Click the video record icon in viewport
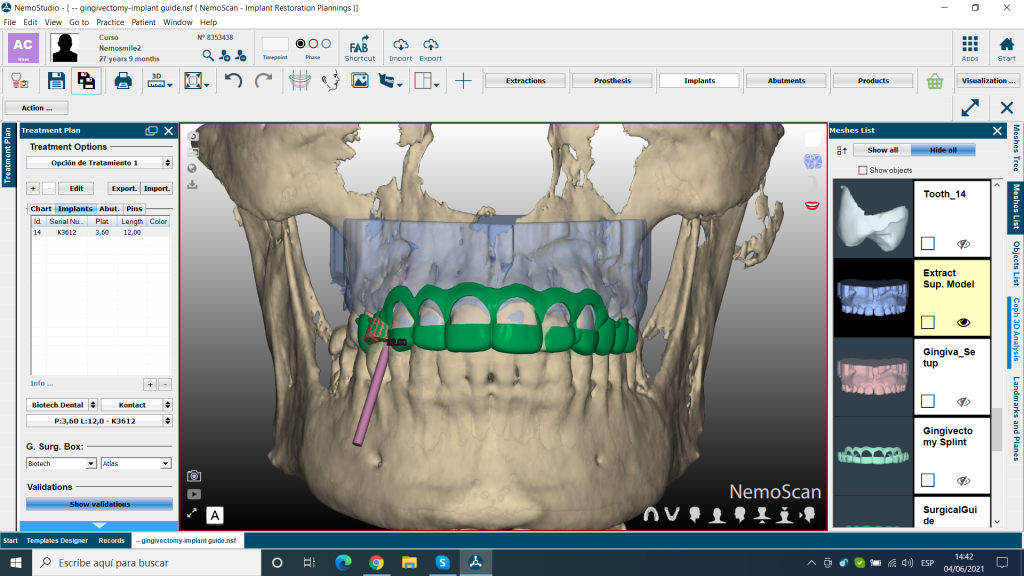Viewport: 1024px width, 576px height. [194, 494]
